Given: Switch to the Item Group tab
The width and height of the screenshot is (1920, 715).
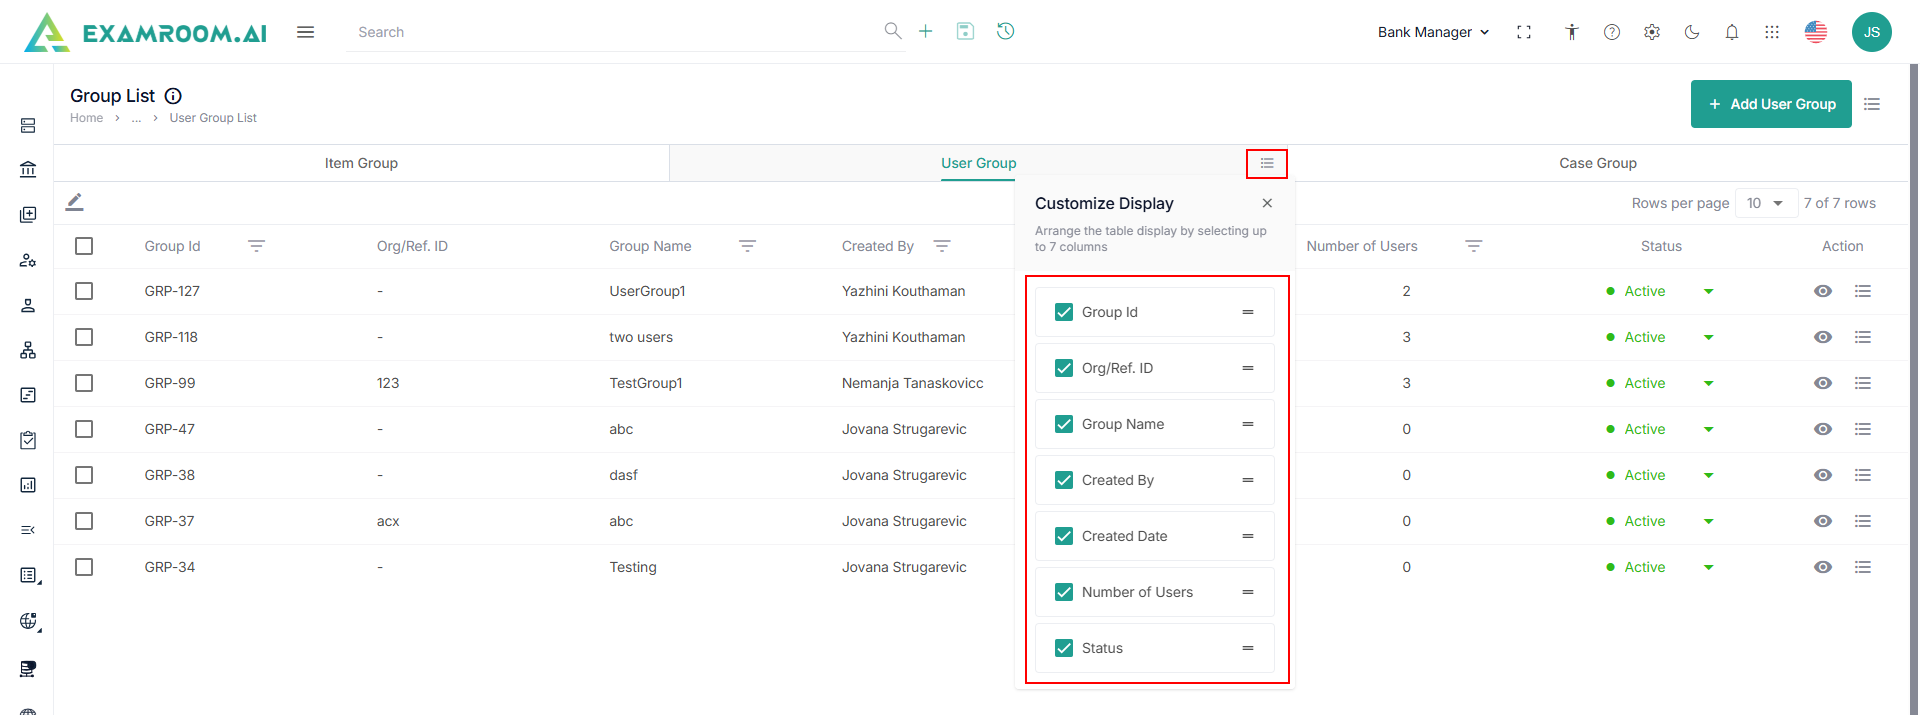Looking at the screenshot, I should click(x=361, y=163).
